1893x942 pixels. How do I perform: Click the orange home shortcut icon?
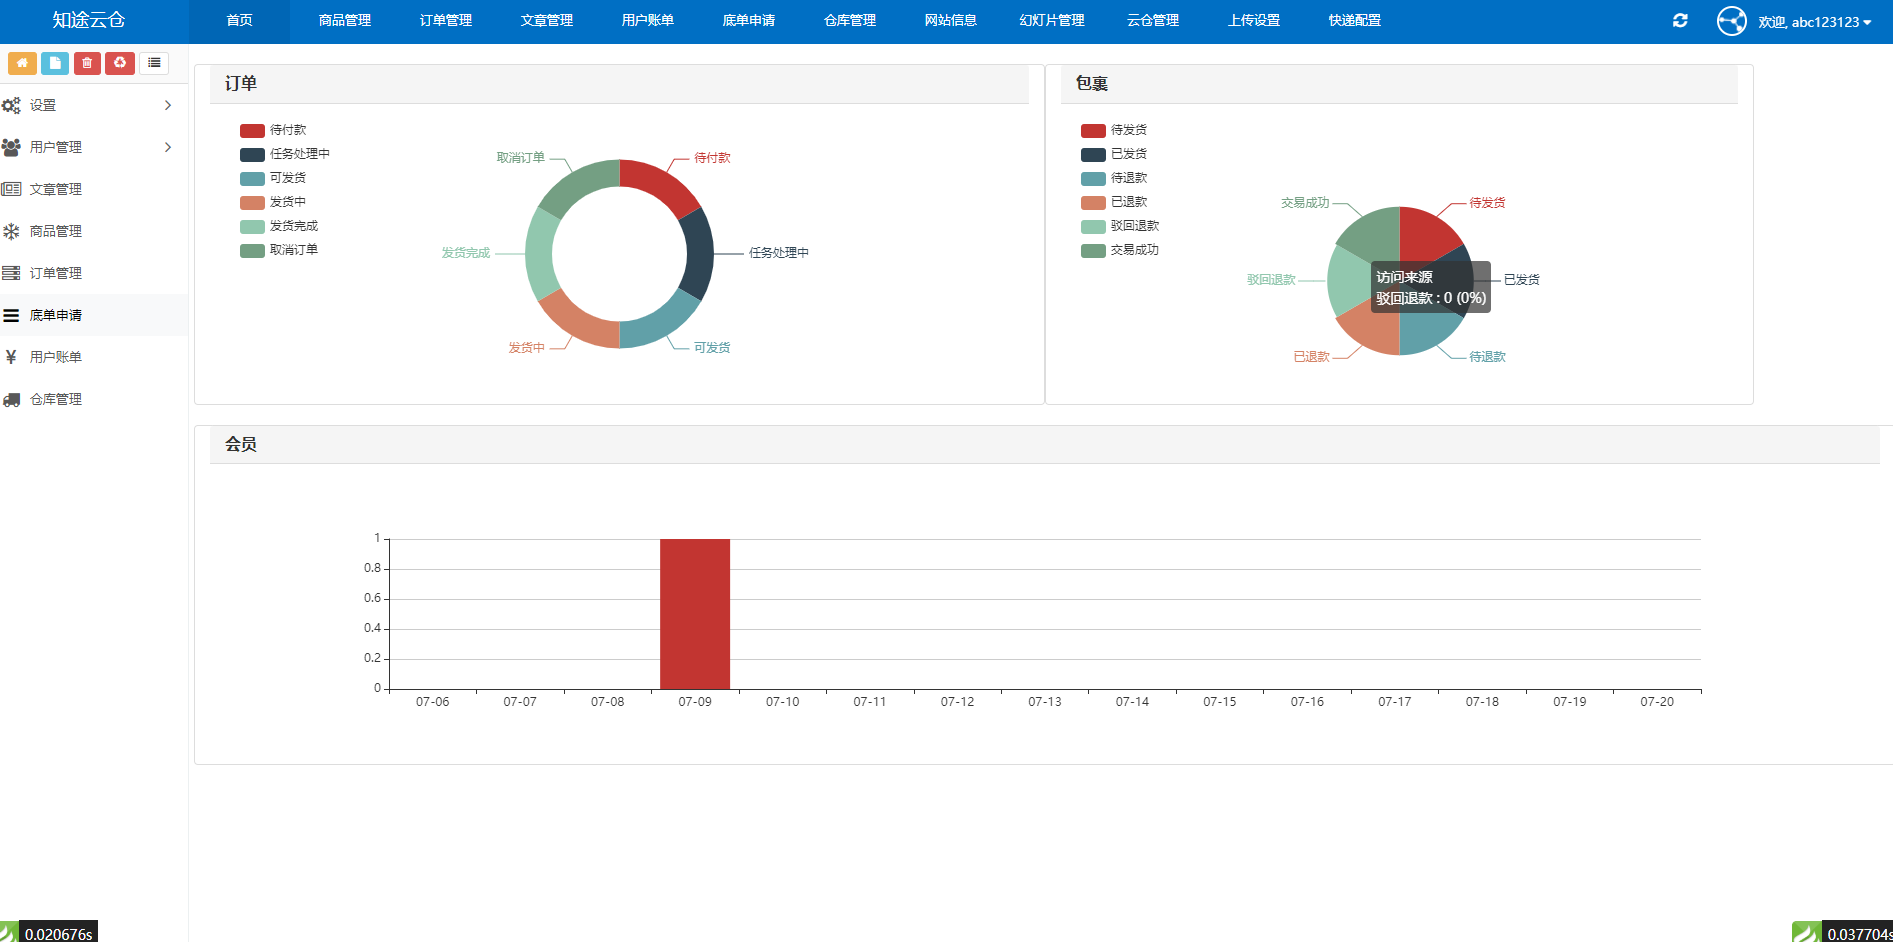tap(22, 63)
